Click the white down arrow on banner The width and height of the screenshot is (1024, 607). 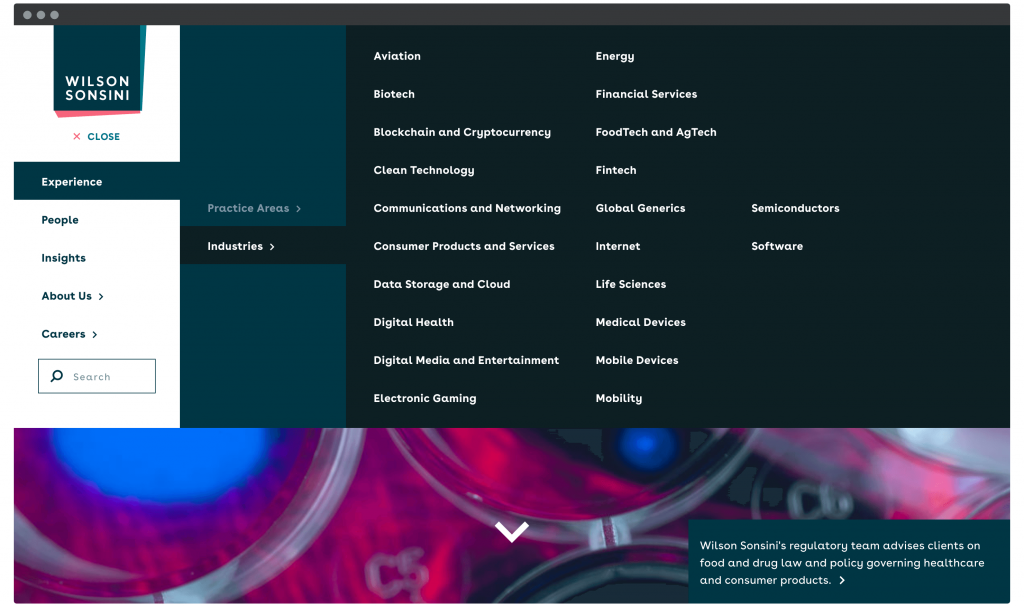coord(511,531)
